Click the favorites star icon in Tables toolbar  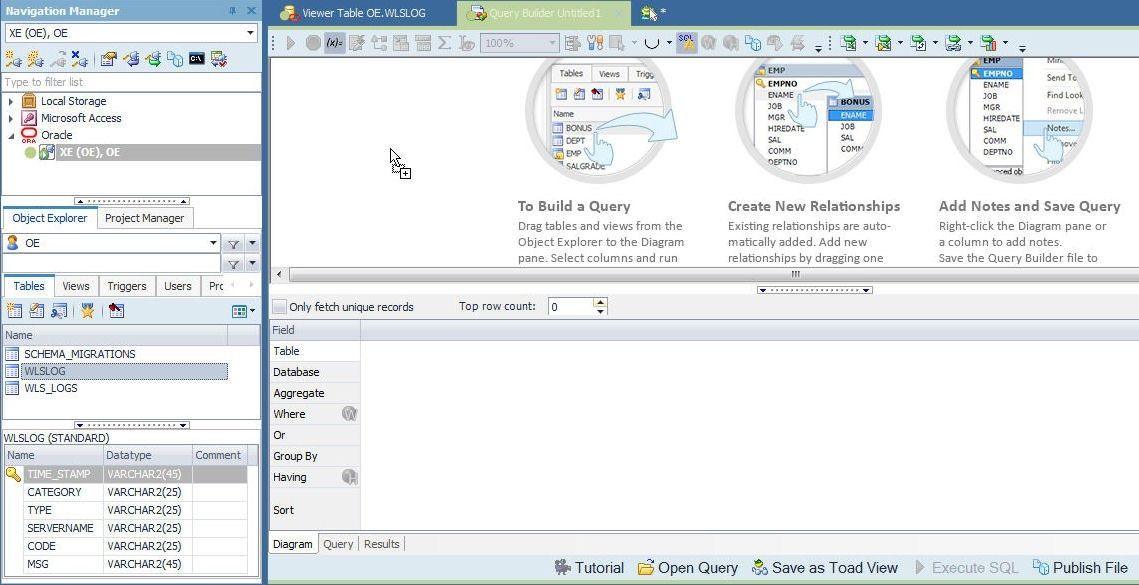(x=89, y=311)
